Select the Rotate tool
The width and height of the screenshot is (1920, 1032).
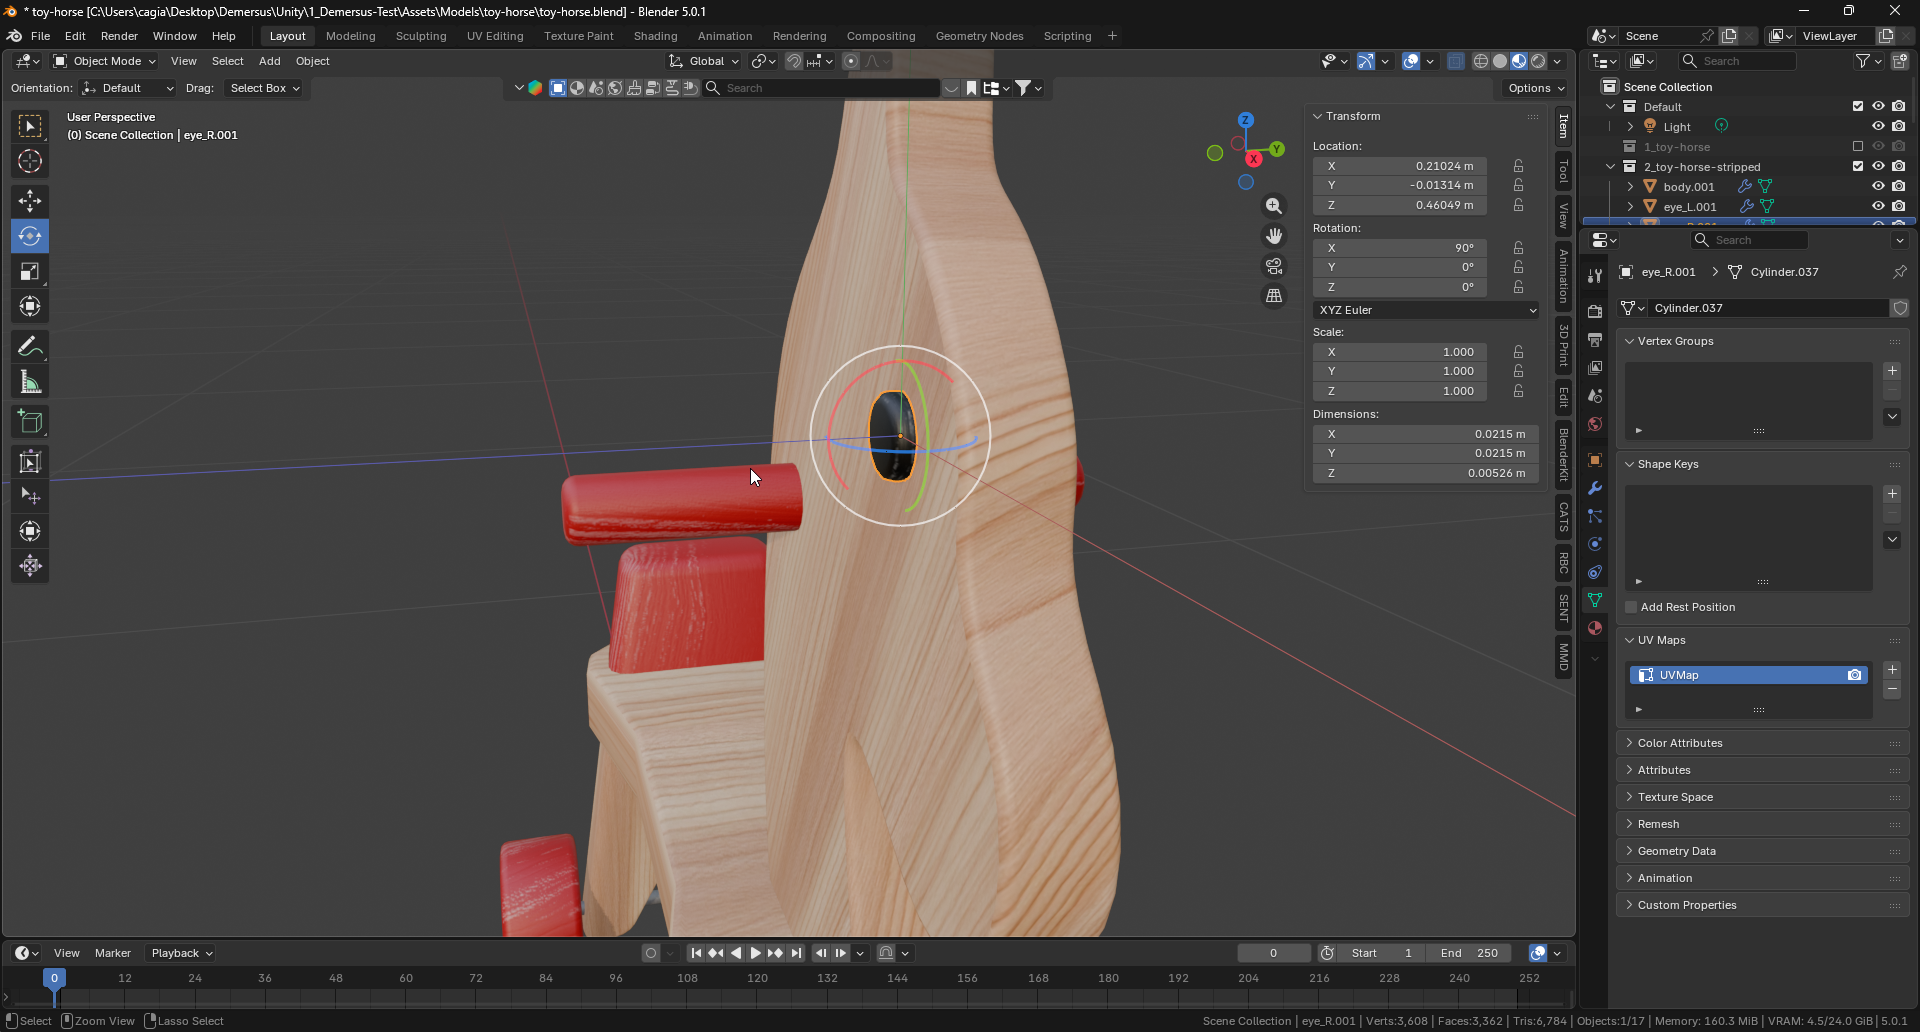click(x=30, y=236)
